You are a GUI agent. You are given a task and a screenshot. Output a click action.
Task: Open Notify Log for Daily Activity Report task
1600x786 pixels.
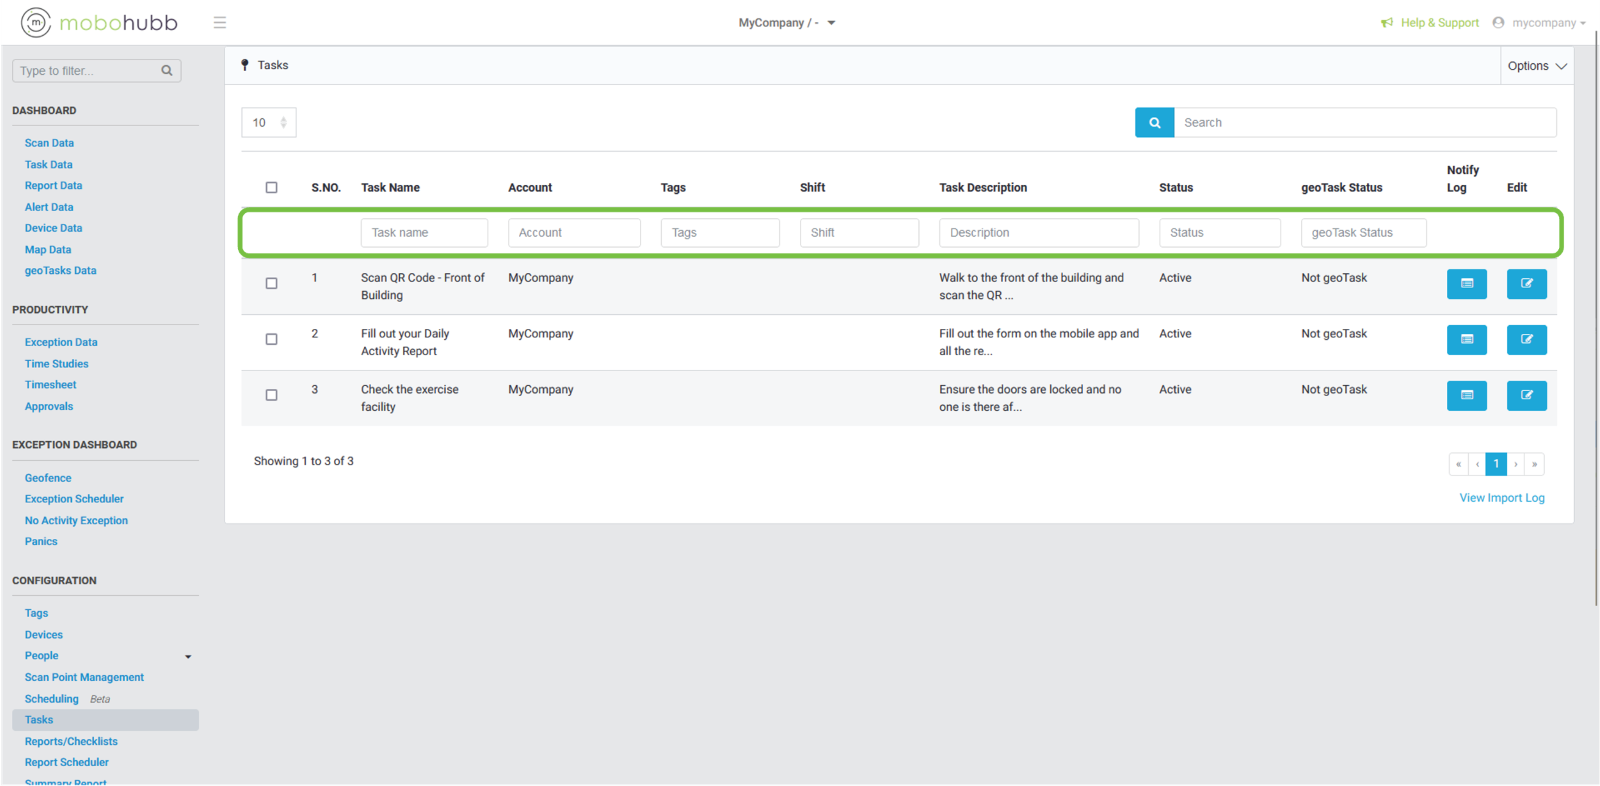[x=1466, y=340]
